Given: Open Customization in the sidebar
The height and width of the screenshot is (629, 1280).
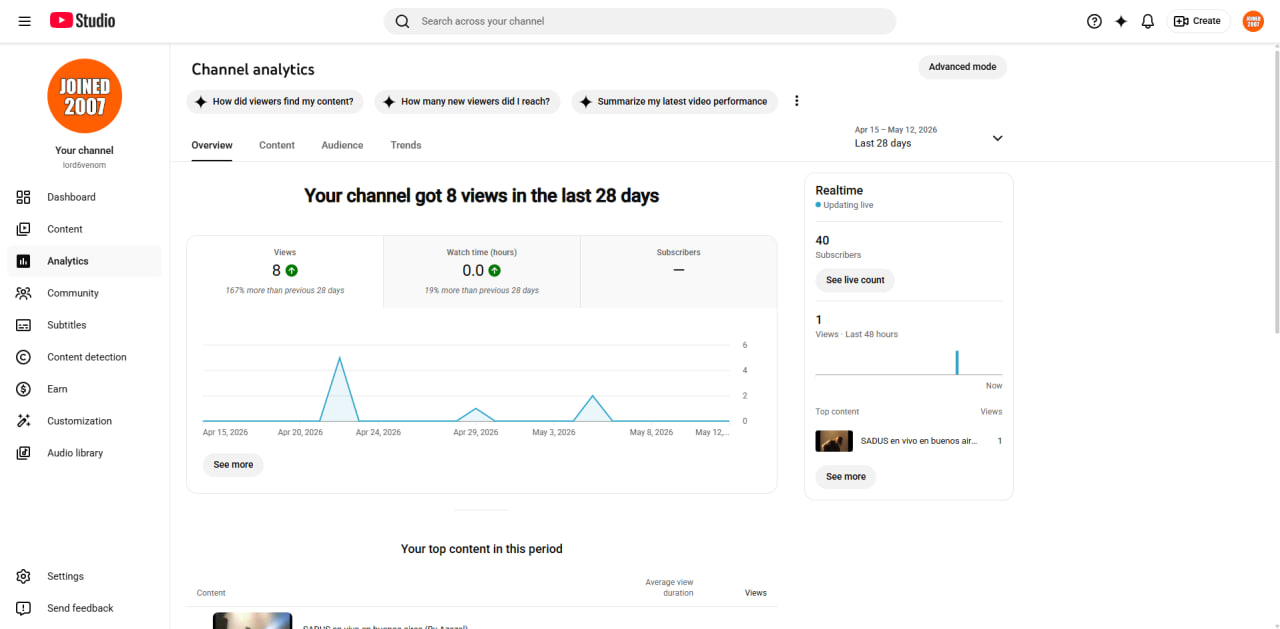Looking at the screenshot, I should (x=85, y=421).
